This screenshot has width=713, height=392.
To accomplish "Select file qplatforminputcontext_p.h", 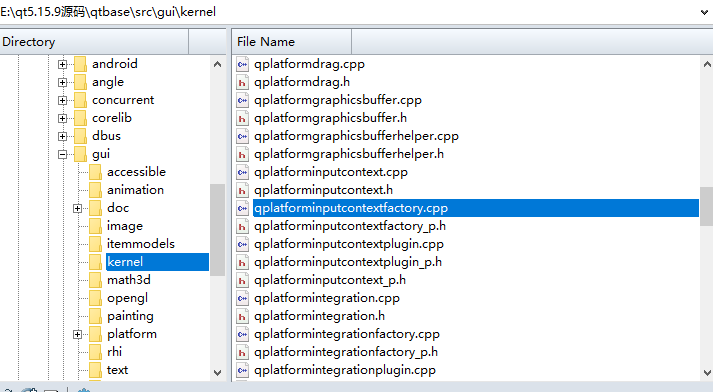I will (330, 280).
